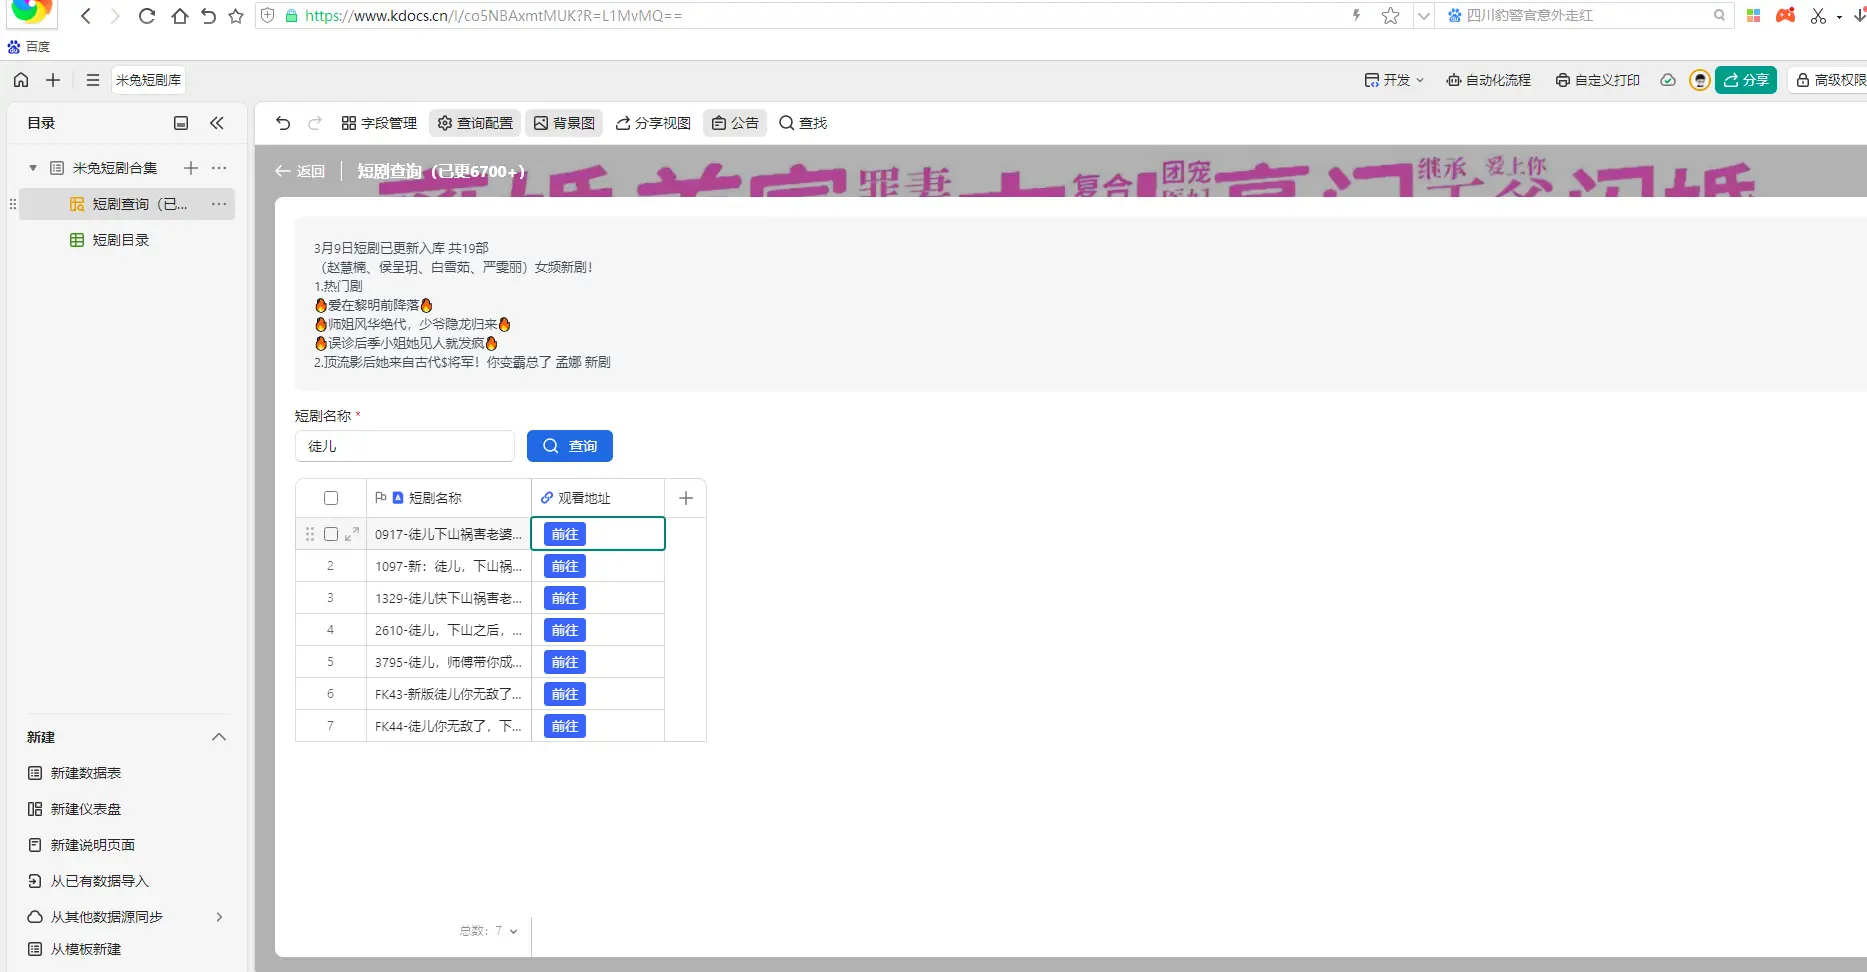Screen dimensions: 1867x972
Task: Open the 开发 dropdown menu
Action: (x=1393, y=80)
